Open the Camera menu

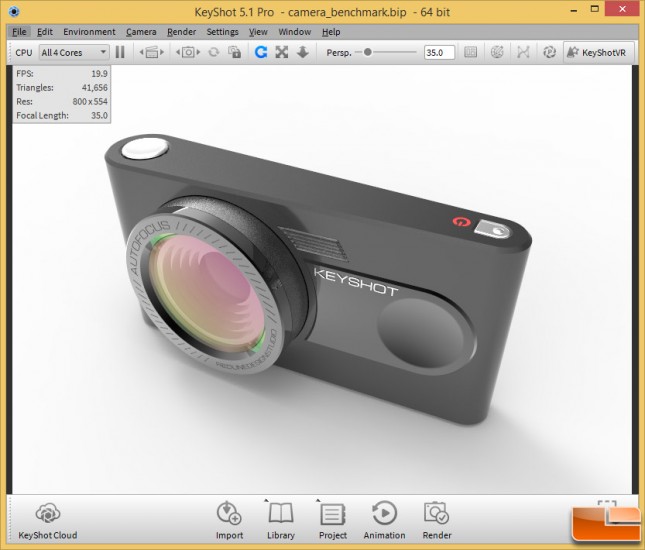[x=141, y=32]
